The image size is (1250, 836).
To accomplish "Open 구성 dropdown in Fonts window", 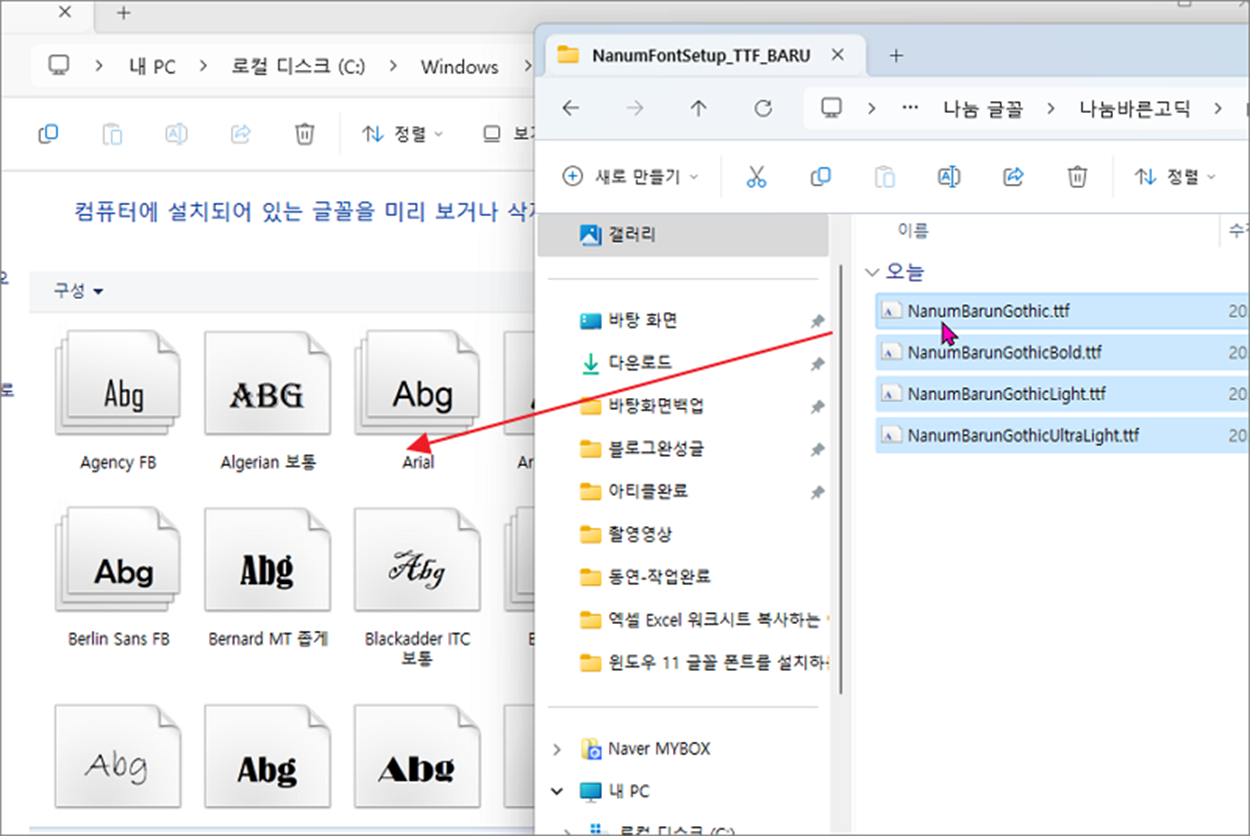I will pyautogui.click(x=79, y=291).
